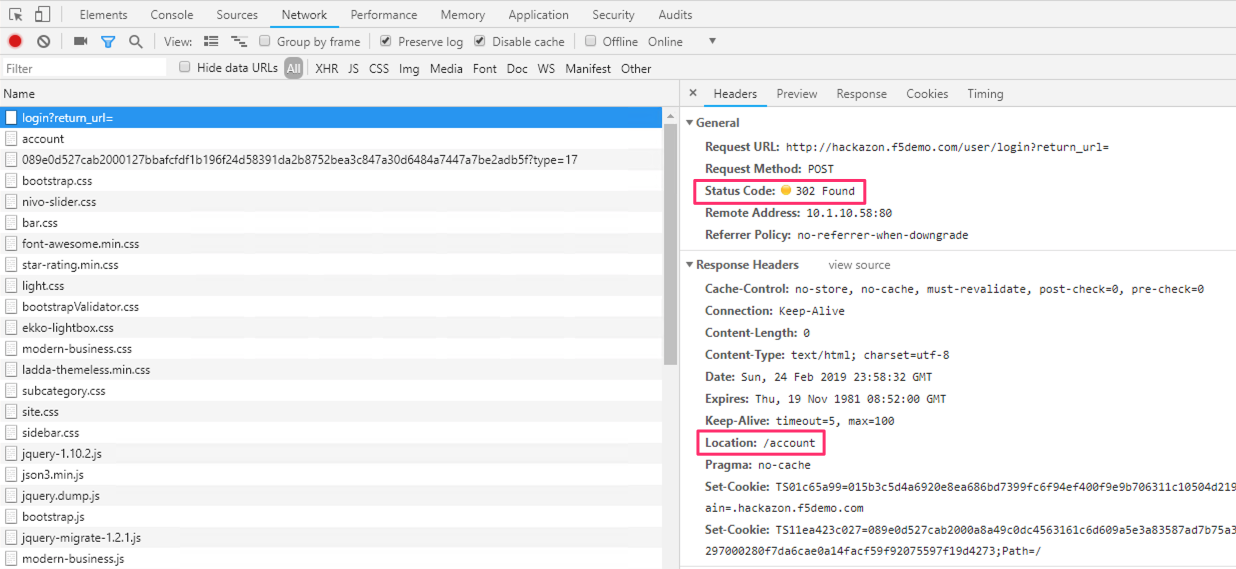
Task: Clear the network log icon
Action: tap(44, 41)
